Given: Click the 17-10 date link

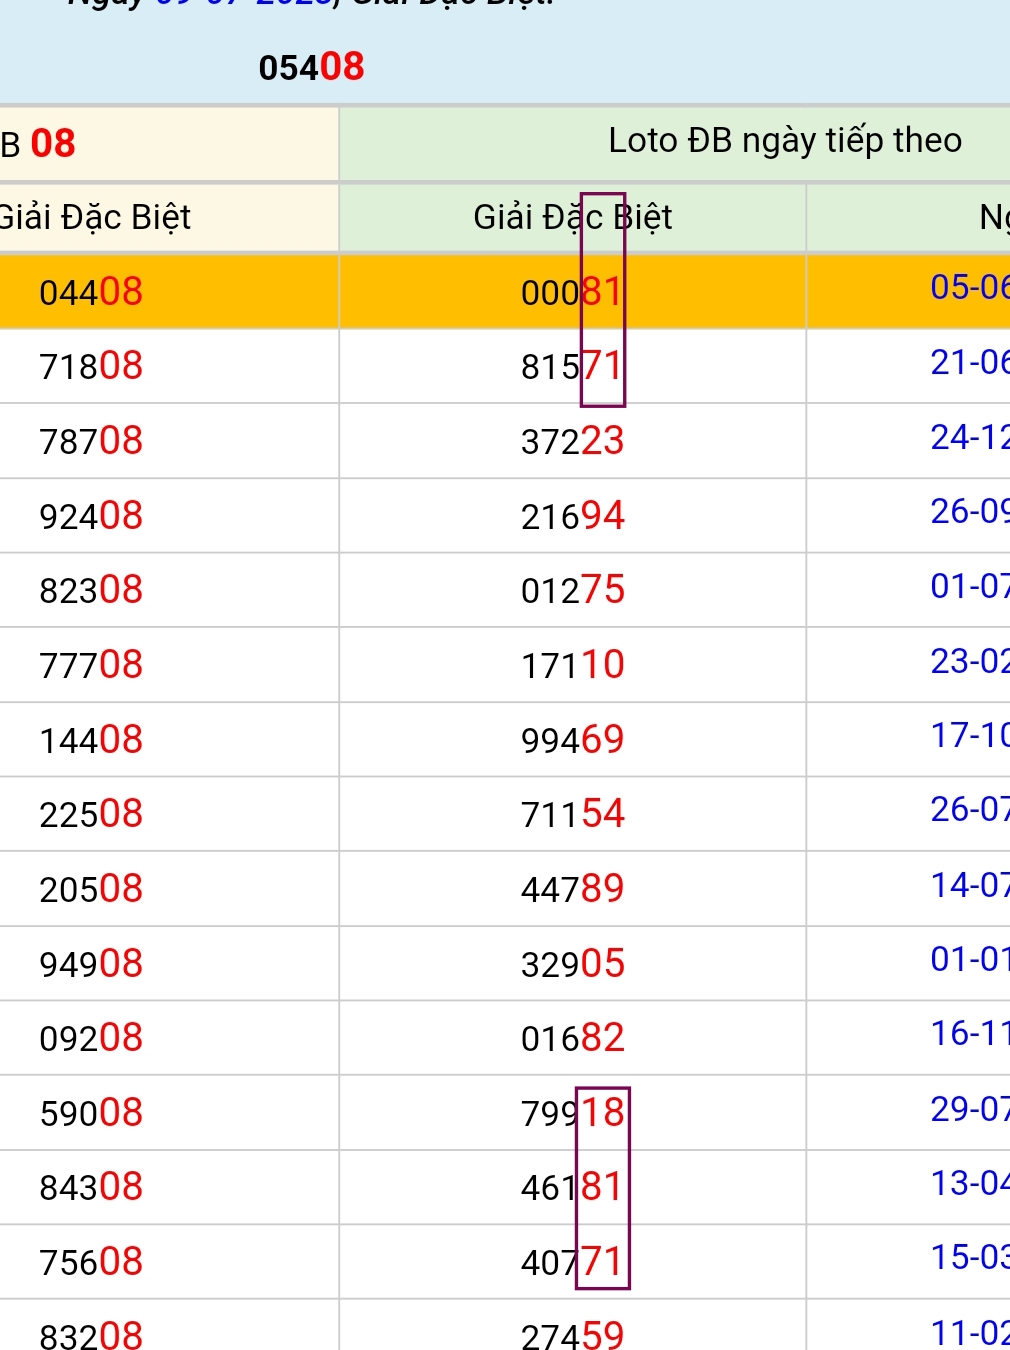Looking at the screenshot, I should 969,736.
